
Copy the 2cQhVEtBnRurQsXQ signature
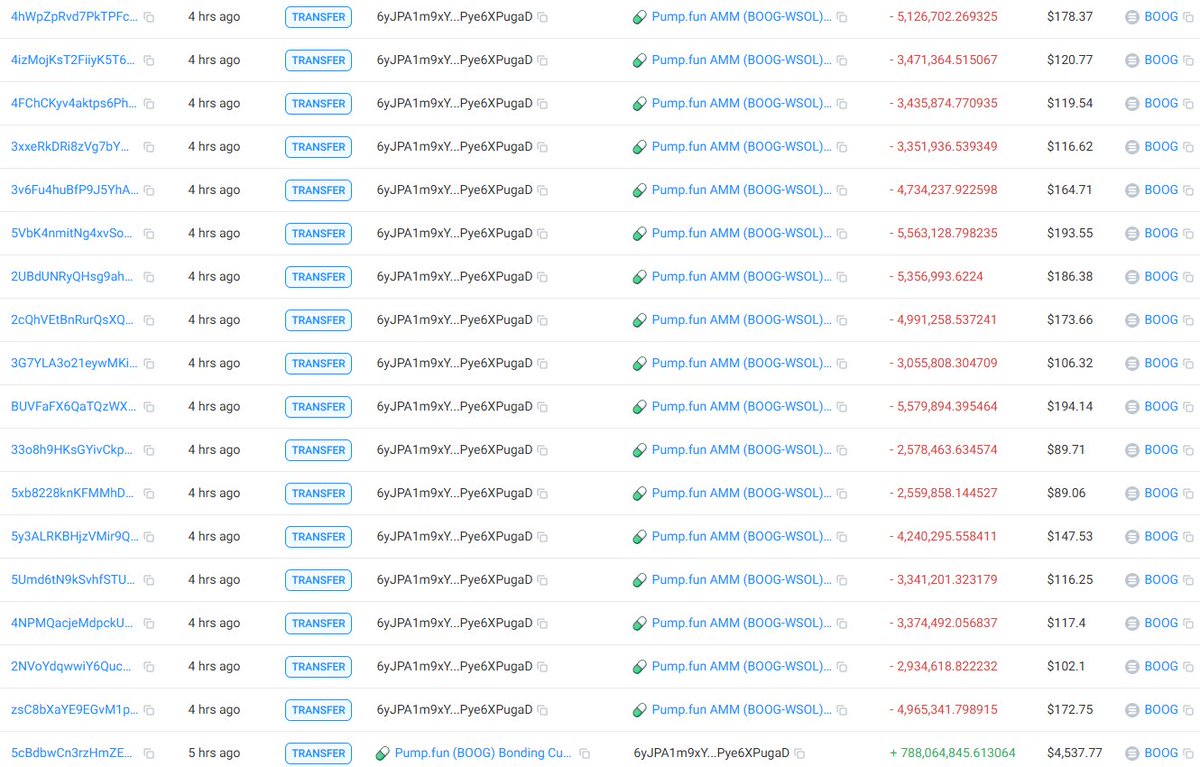click(149, 320)
